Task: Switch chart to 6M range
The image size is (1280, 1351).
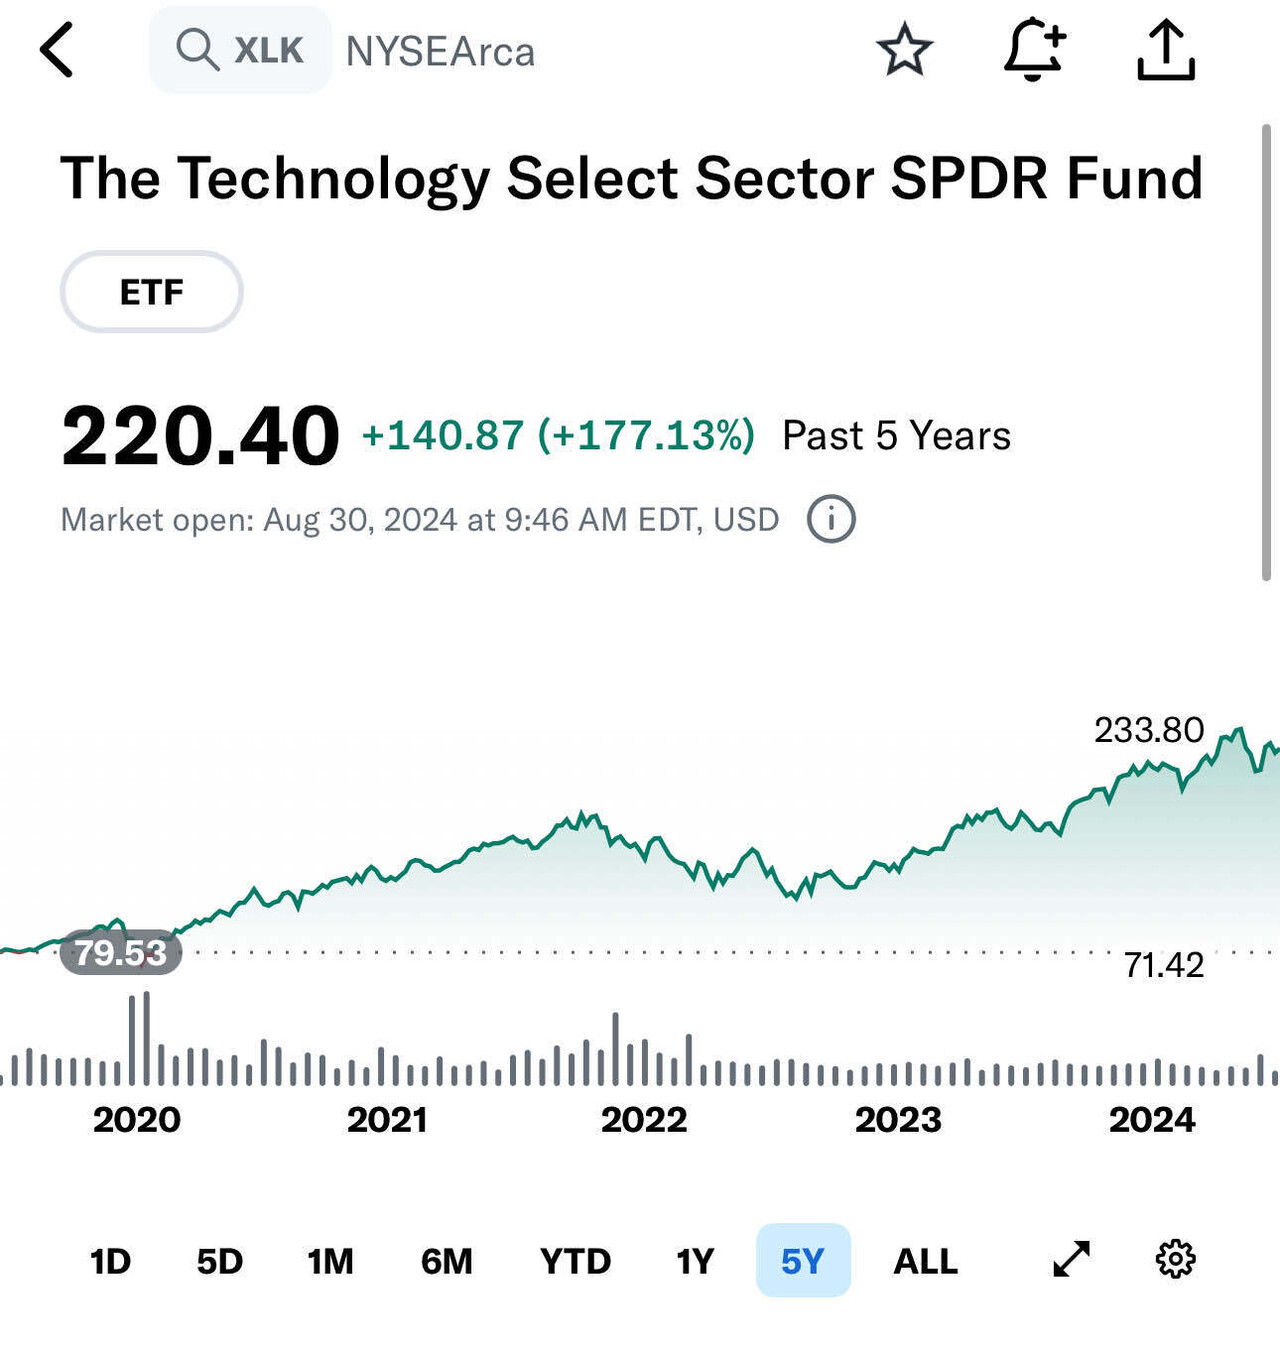Action: click(446, 1261)
